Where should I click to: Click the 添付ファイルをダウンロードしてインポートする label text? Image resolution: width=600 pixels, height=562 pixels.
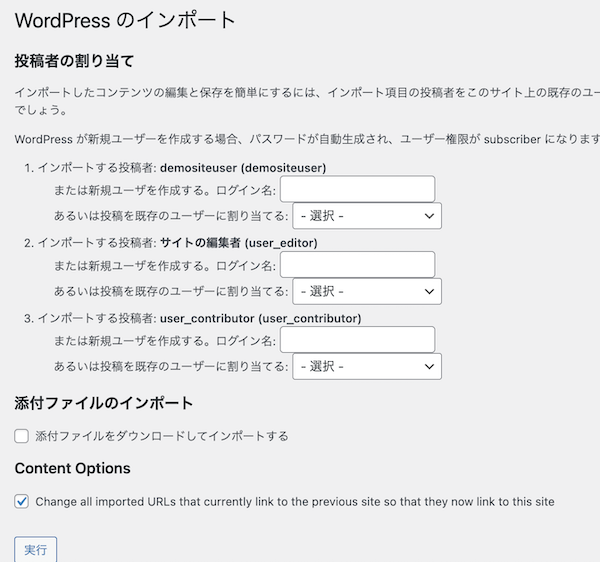point(161,436)
